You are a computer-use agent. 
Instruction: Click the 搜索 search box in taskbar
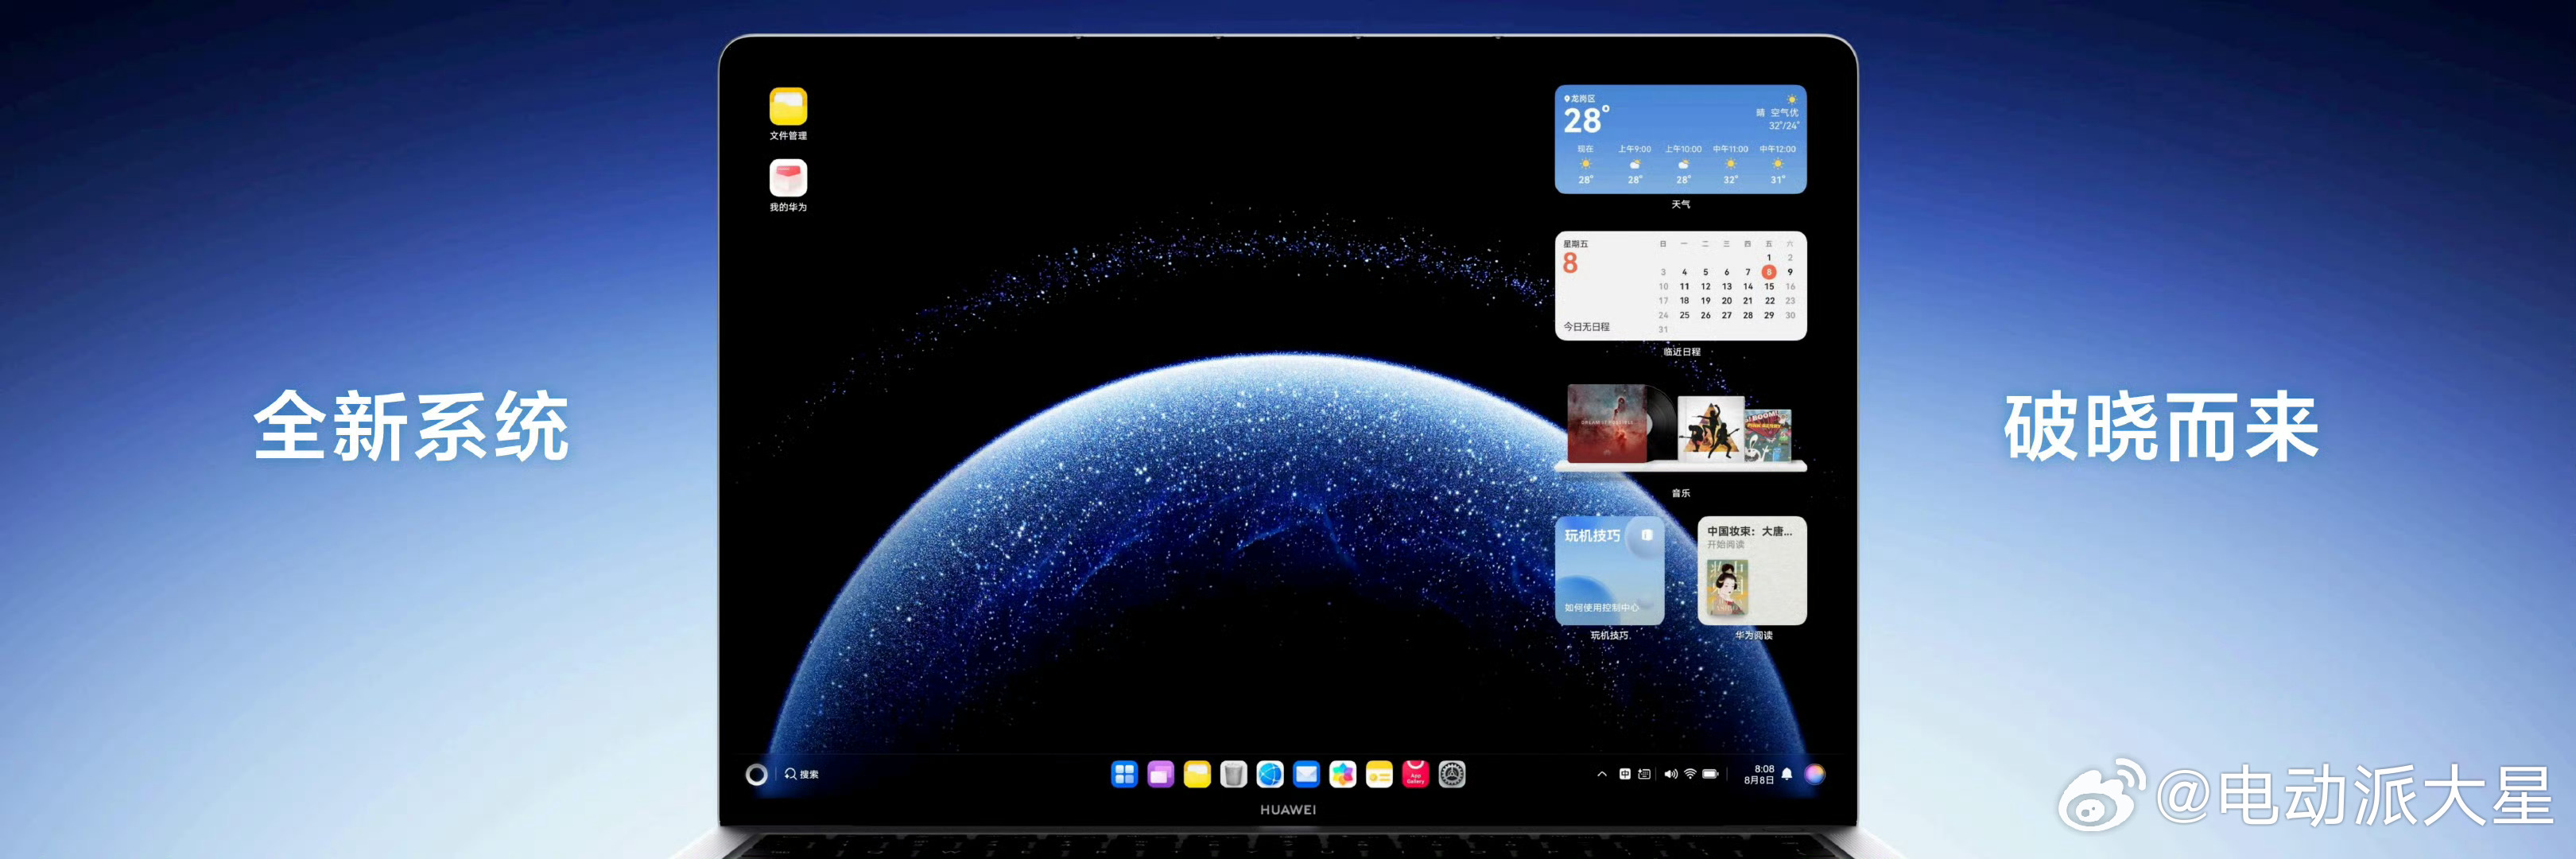click(802, 774)
